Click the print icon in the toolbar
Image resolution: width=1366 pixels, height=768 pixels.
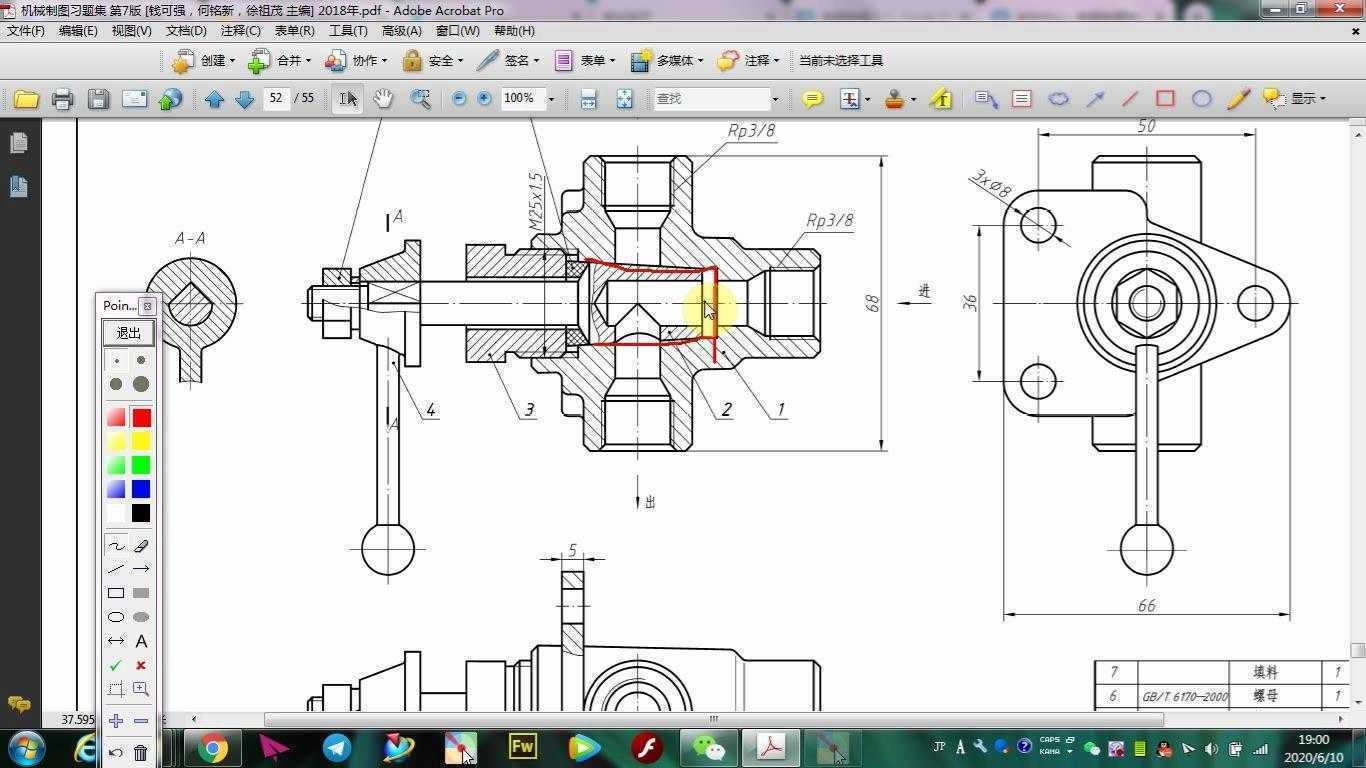point(62,99)
